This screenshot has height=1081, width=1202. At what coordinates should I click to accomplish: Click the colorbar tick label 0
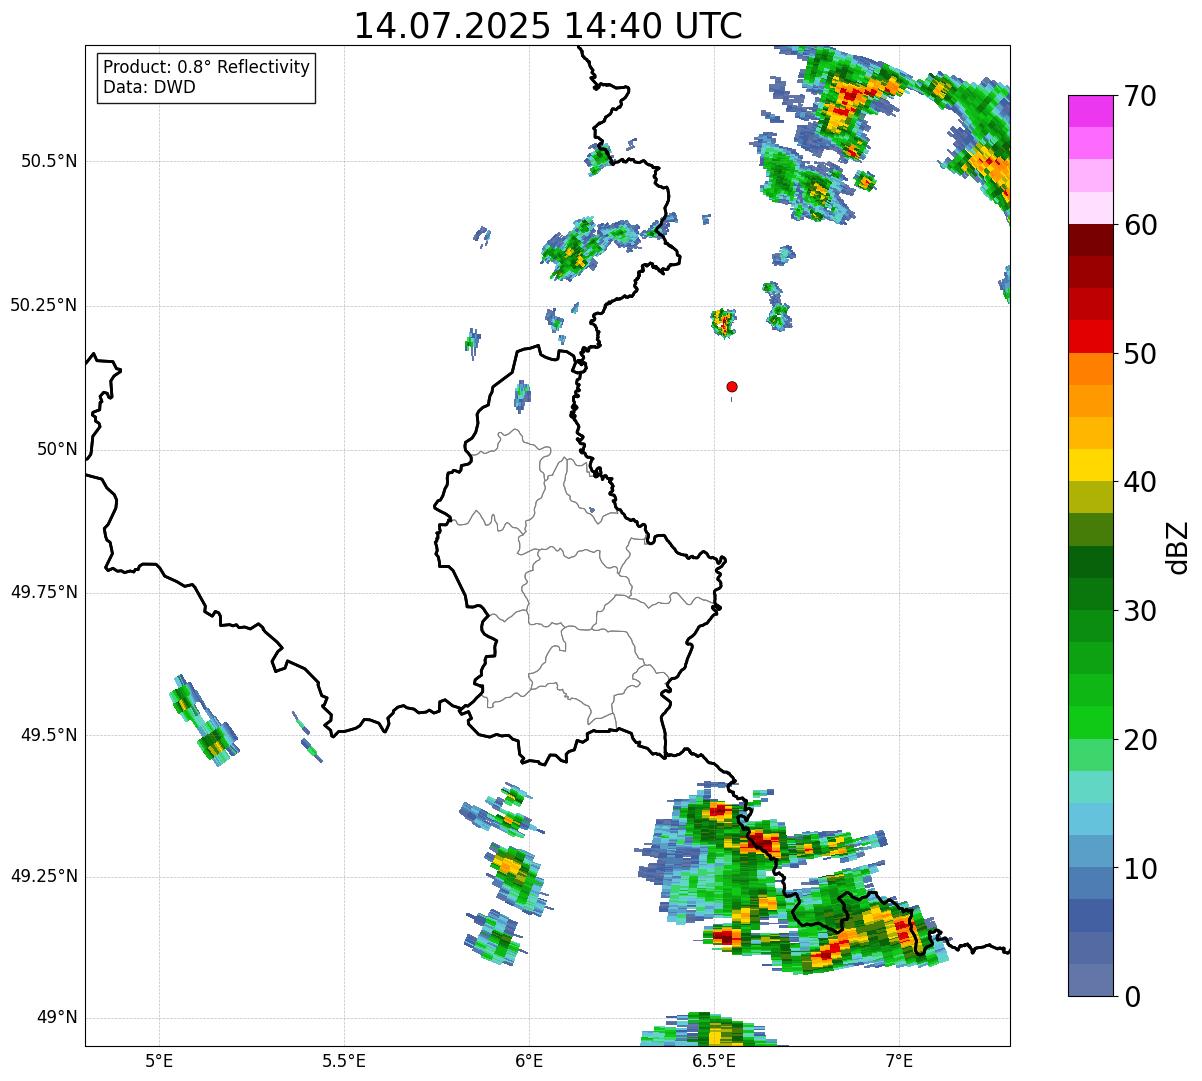(x=1131, y=996)
